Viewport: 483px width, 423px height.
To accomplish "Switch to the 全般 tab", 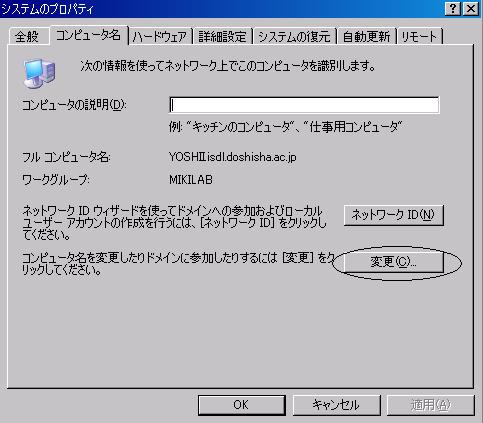I will tap(27, 36).
